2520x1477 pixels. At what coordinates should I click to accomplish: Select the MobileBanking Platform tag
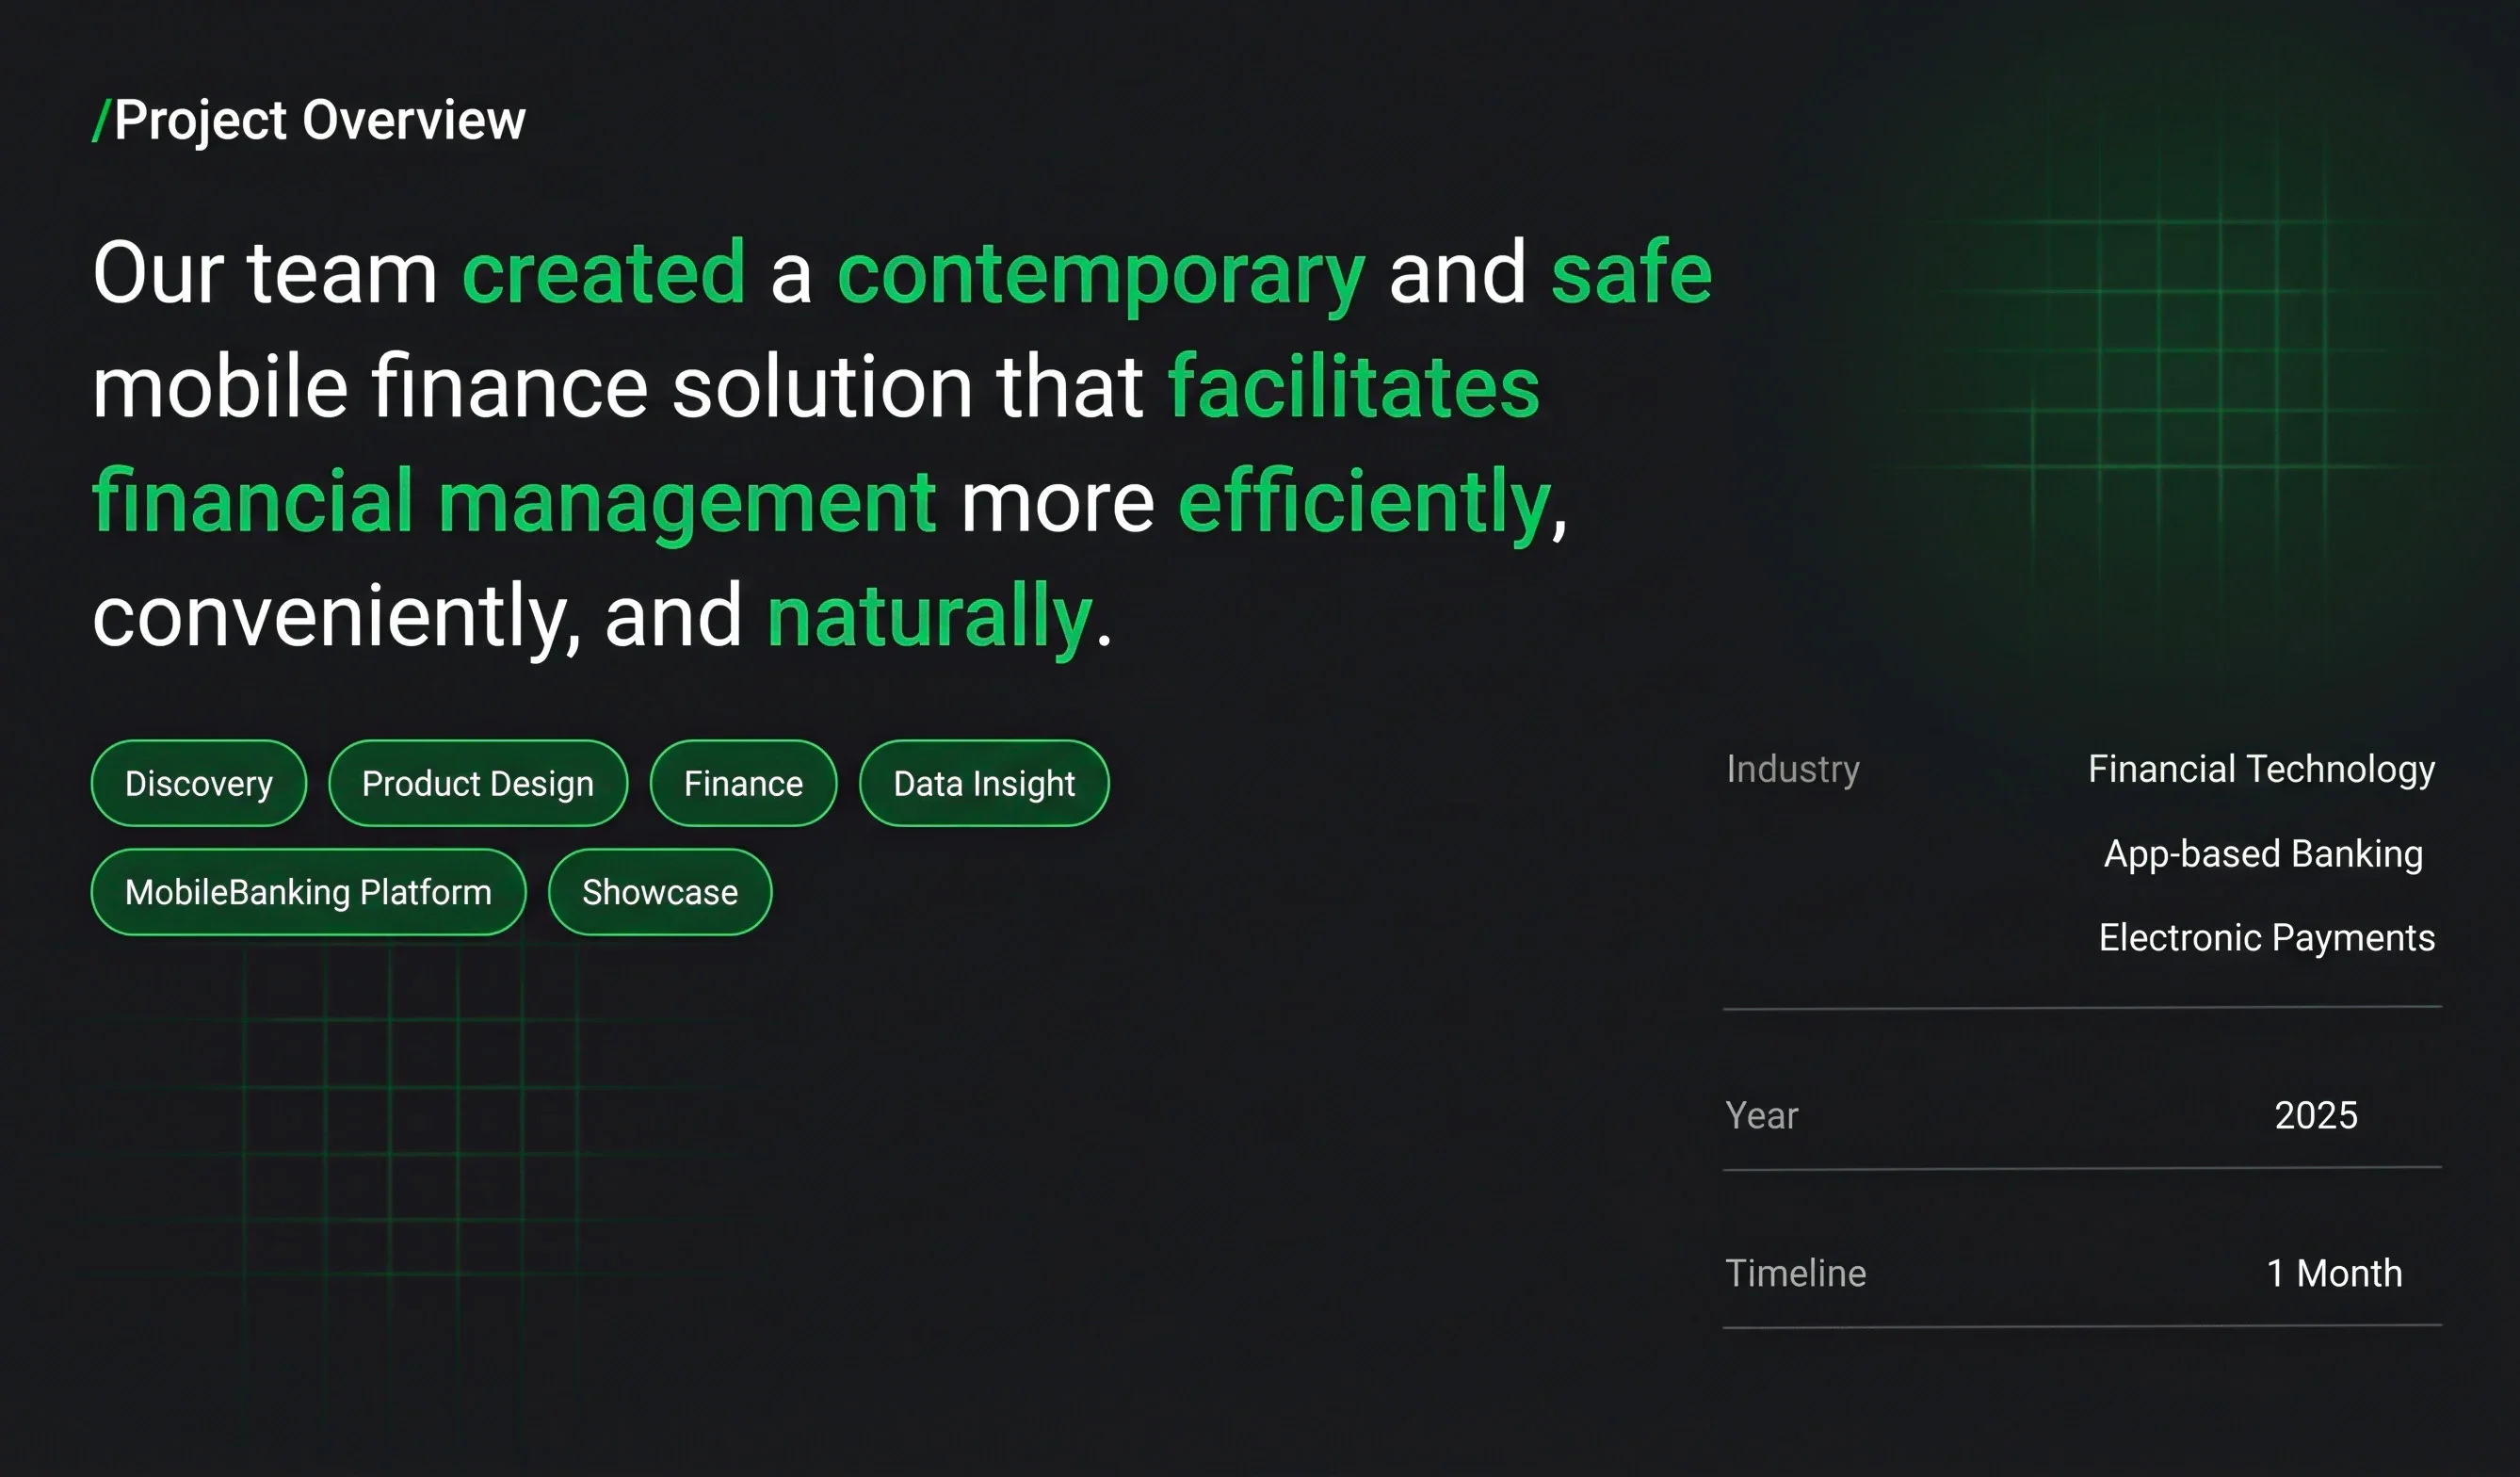[308, 892]
